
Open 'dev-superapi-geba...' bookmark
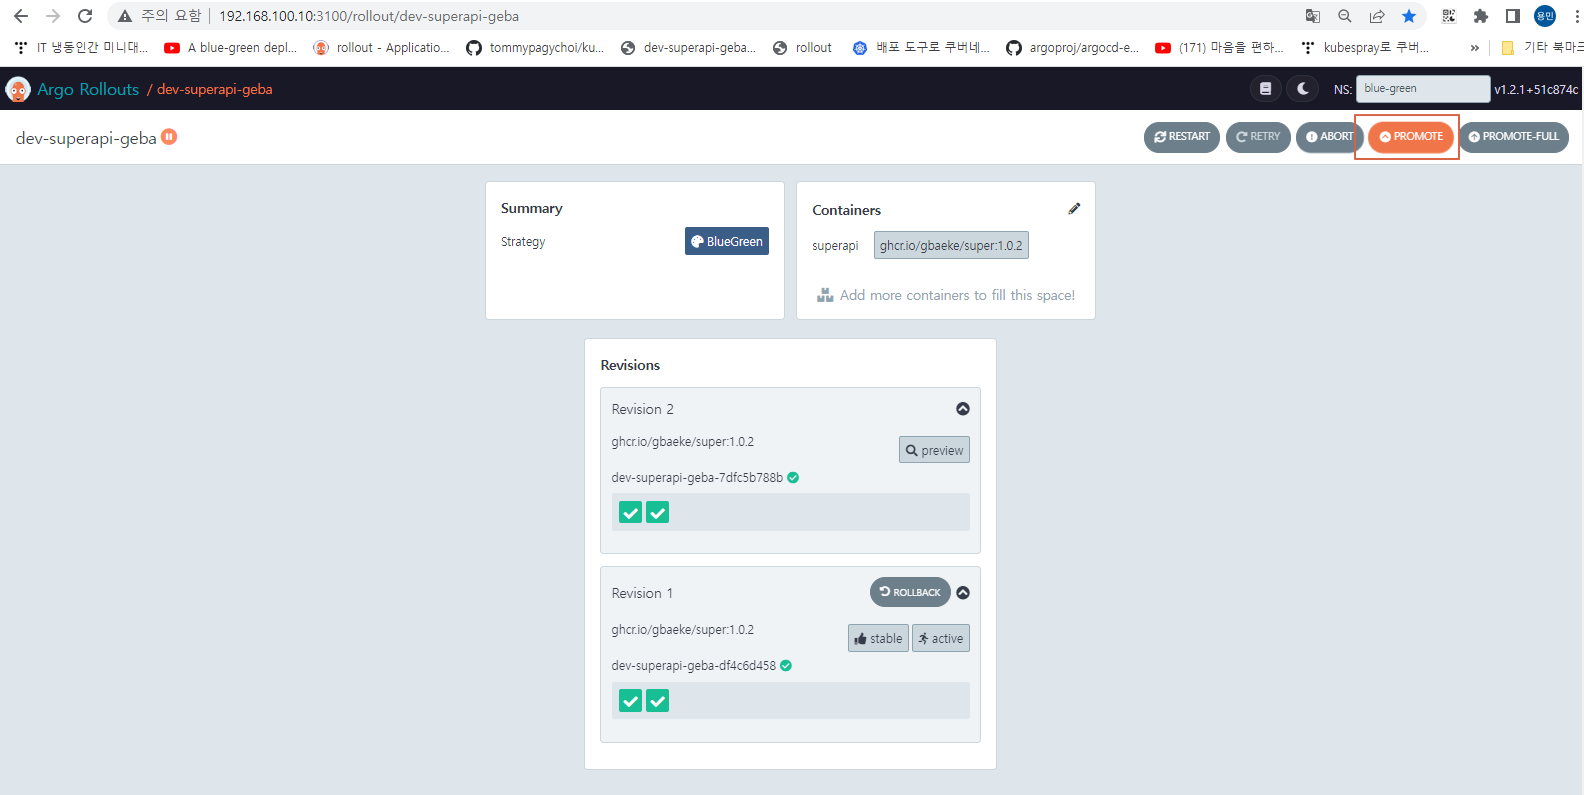click(x=688, y=47)
